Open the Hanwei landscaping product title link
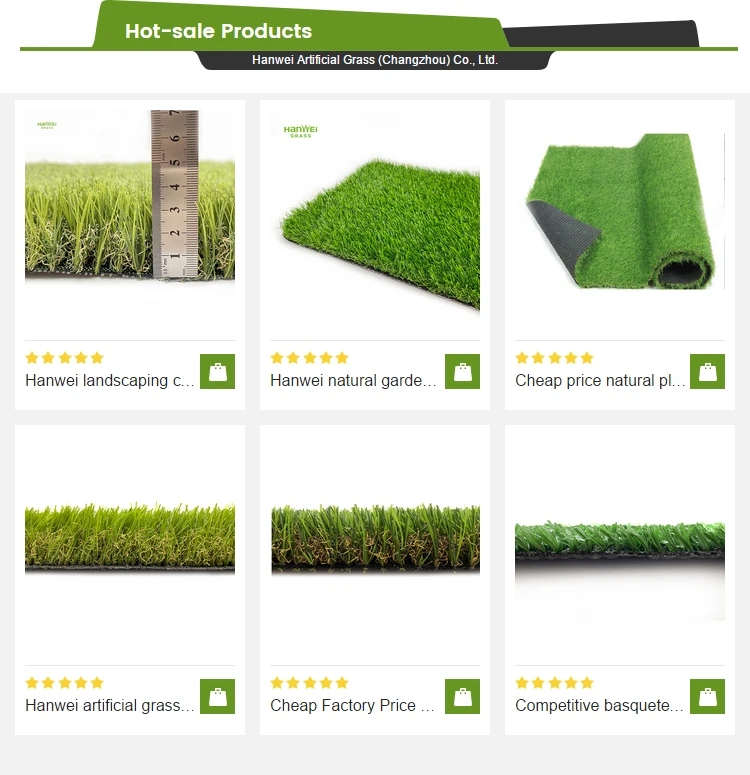 click(110, 381)
